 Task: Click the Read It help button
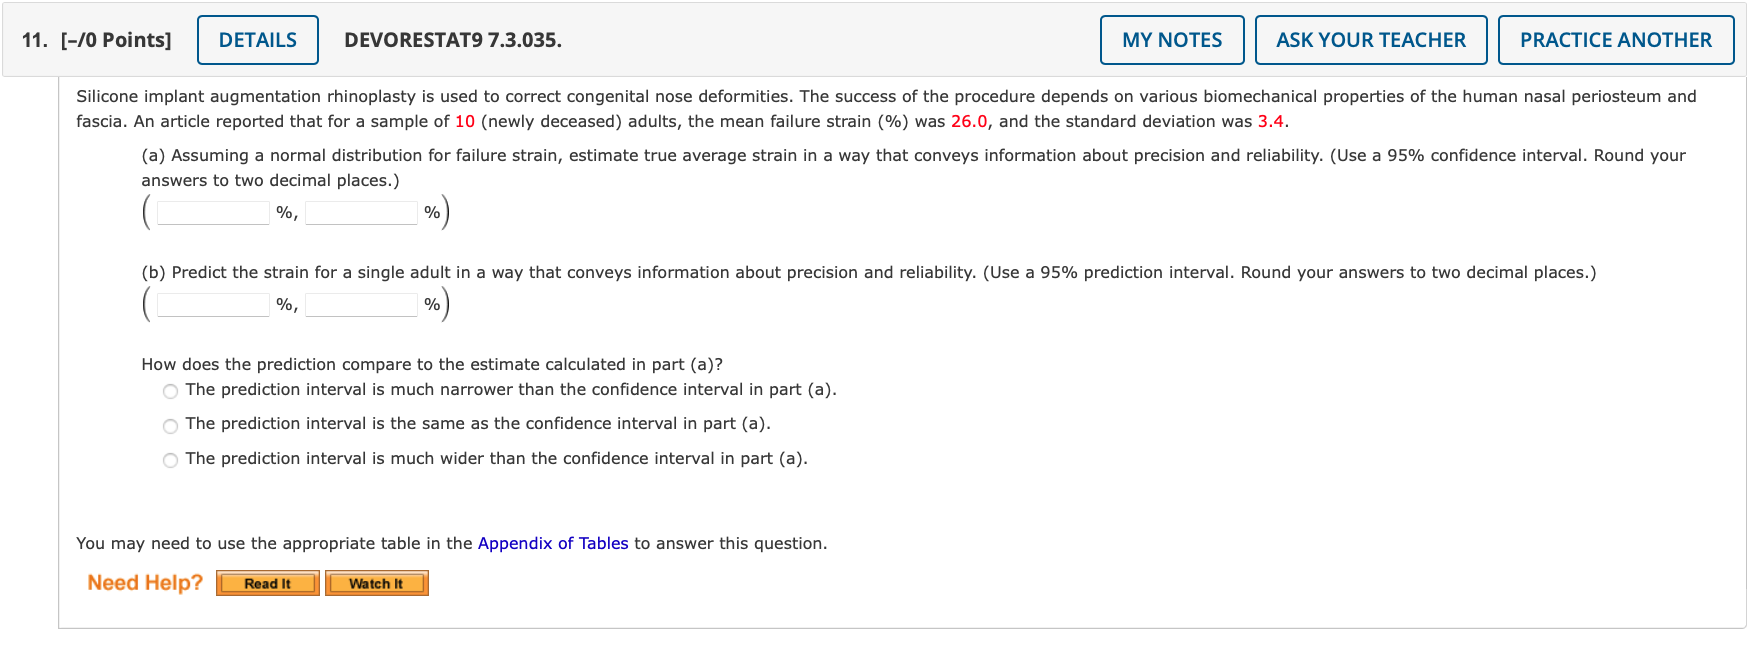267,583
